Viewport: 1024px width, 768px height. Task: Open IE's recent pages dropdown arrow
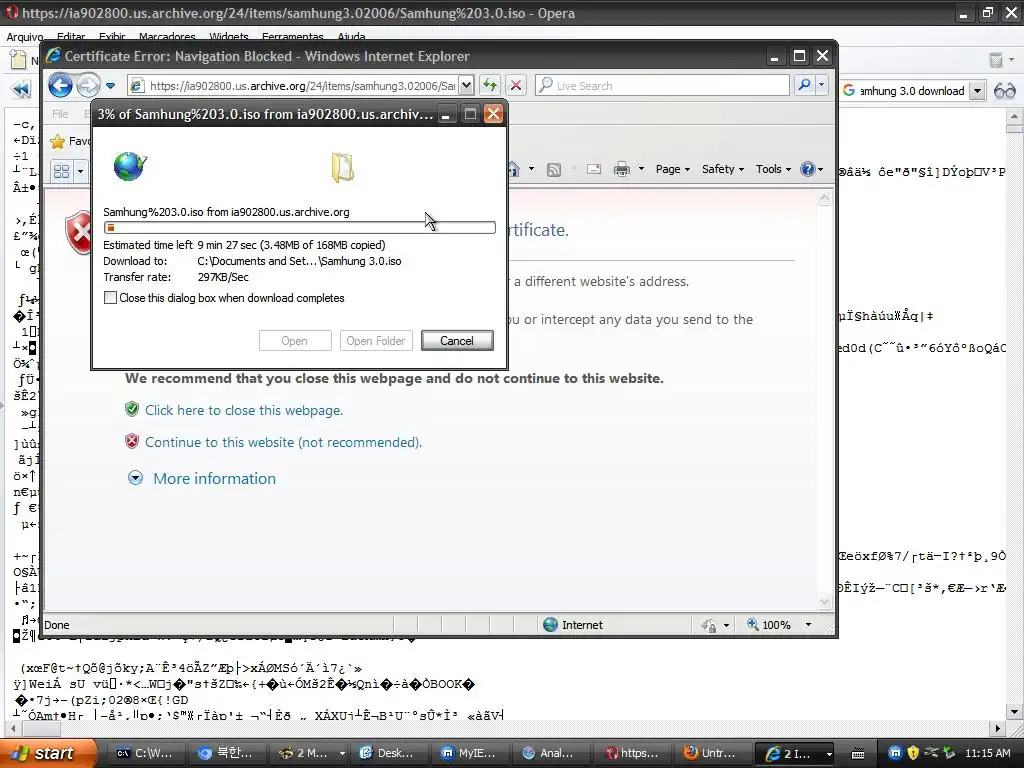pyautogui.click(x=110, y=86)
